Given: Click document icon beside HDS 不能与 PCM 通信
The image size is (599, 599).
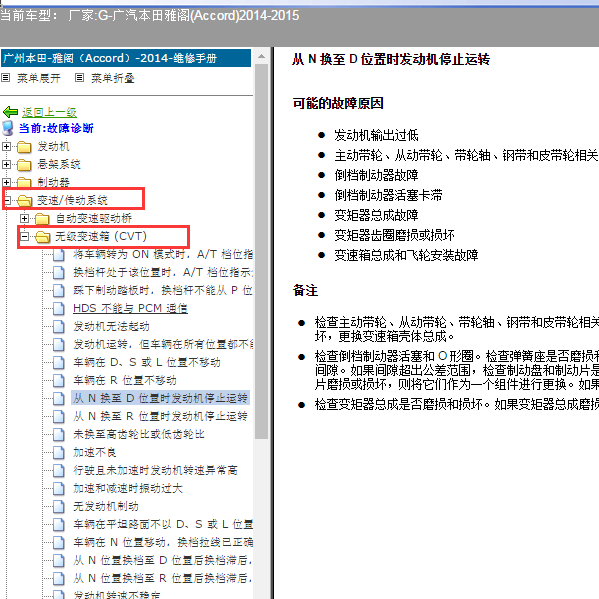Looking at the screenshot, I should click(x=58, y=308).
